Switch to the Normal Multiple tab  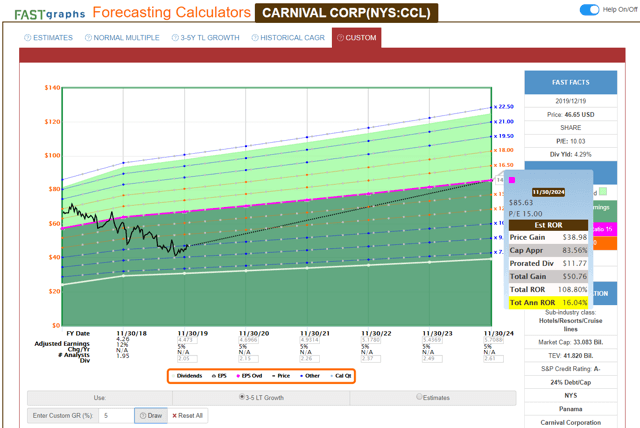[x=122, y=38]
